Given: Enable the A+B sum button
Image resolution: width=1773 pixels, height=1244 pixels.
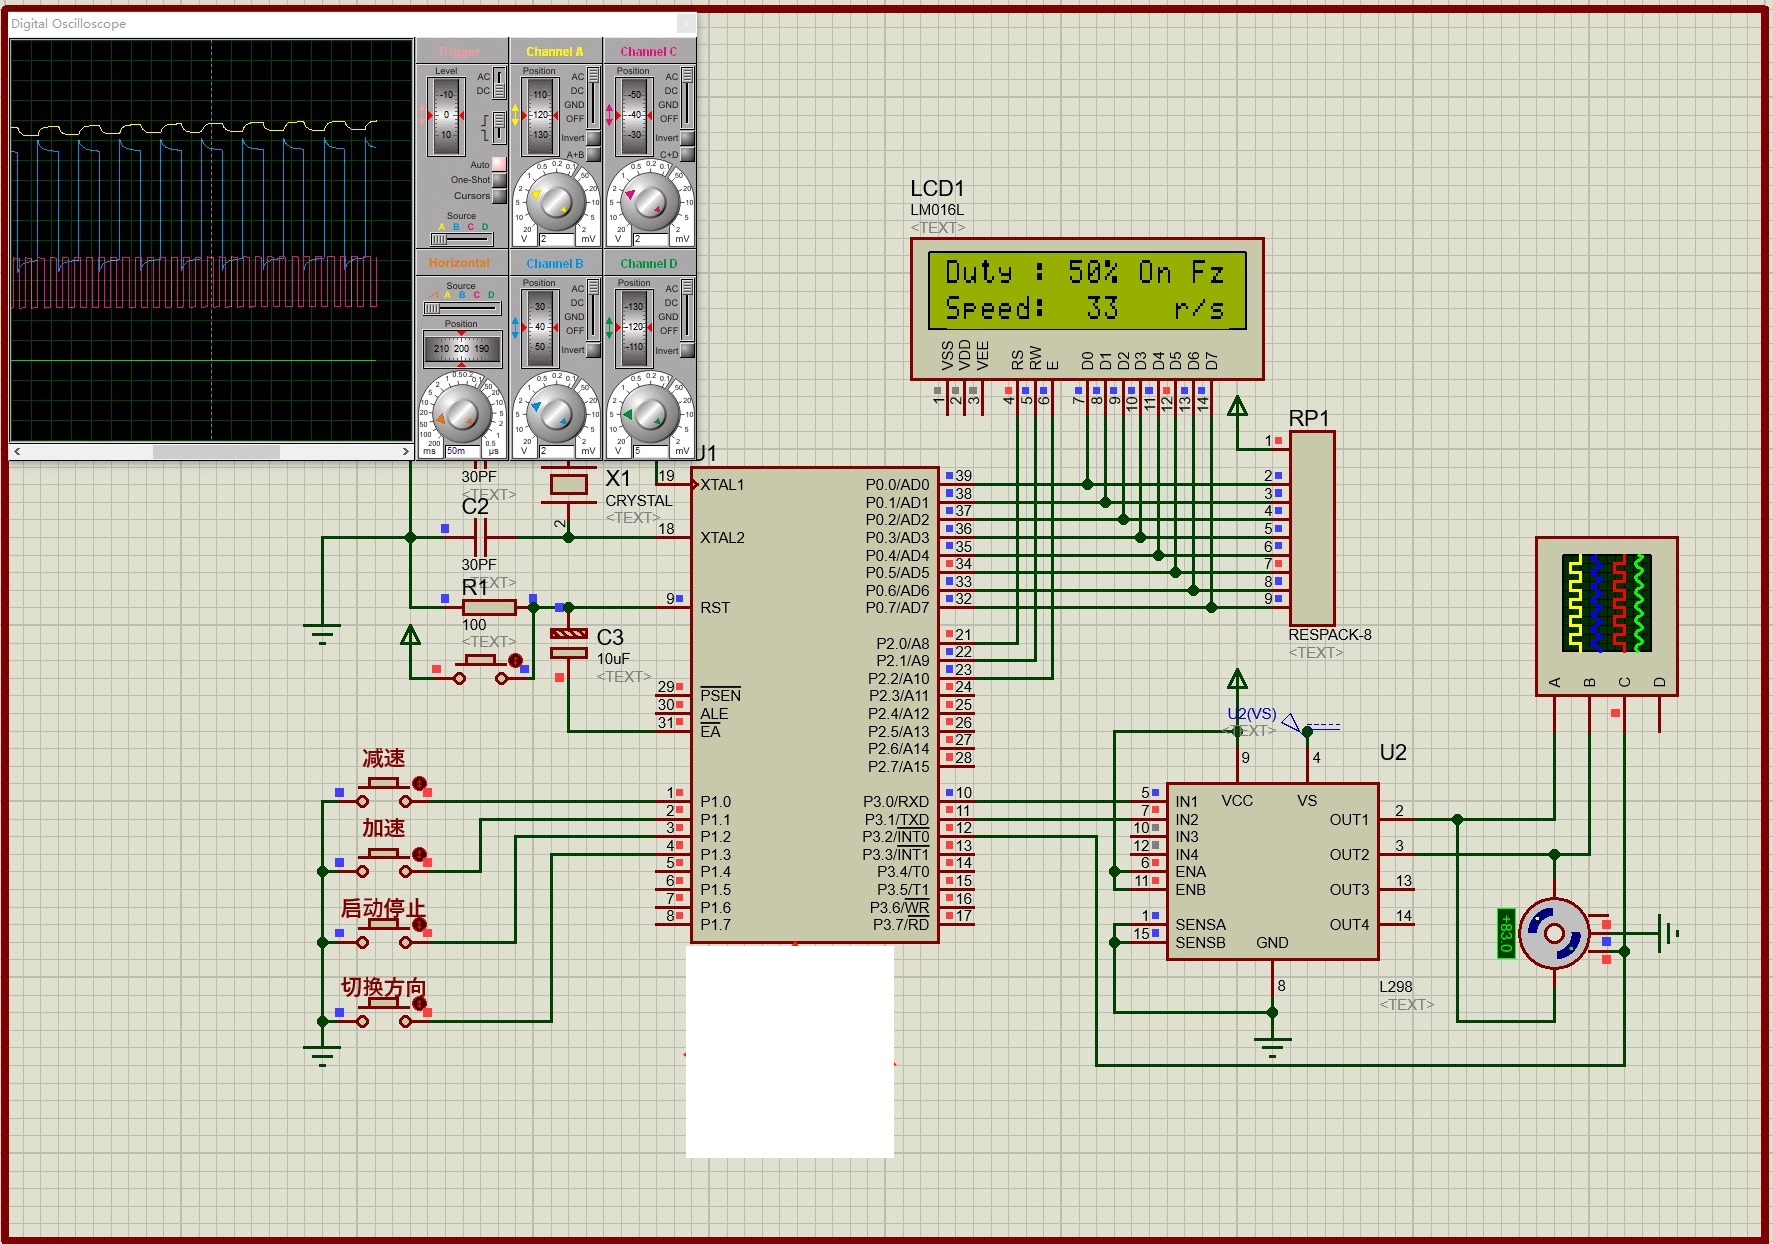Looking at the screenshot, I should tap(593, 154).
